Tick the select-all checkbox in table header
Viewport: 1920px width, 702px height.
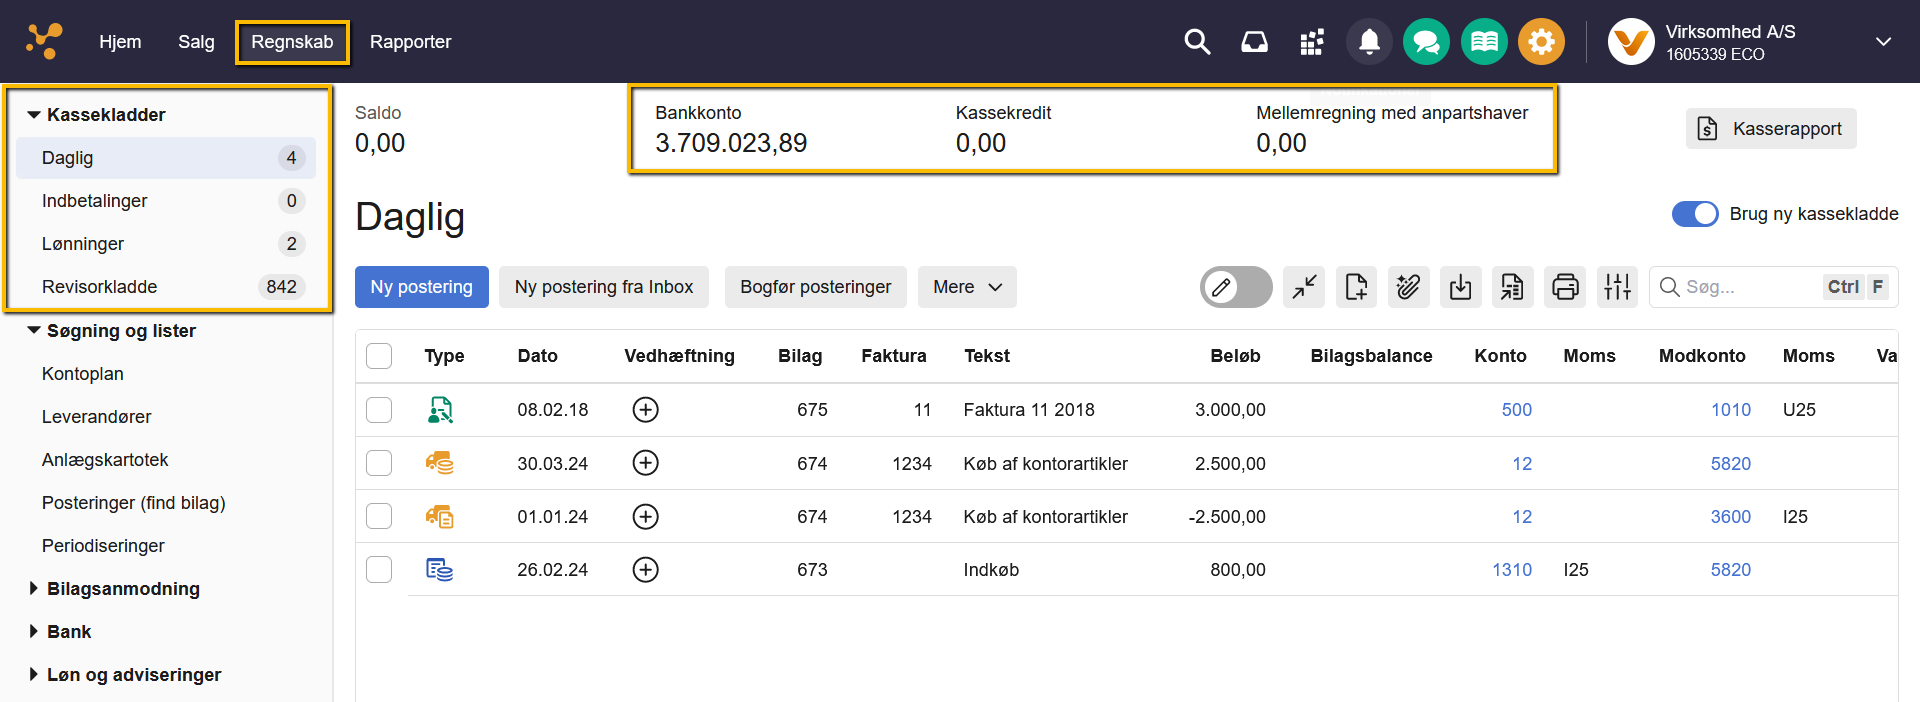pos(379,356)
